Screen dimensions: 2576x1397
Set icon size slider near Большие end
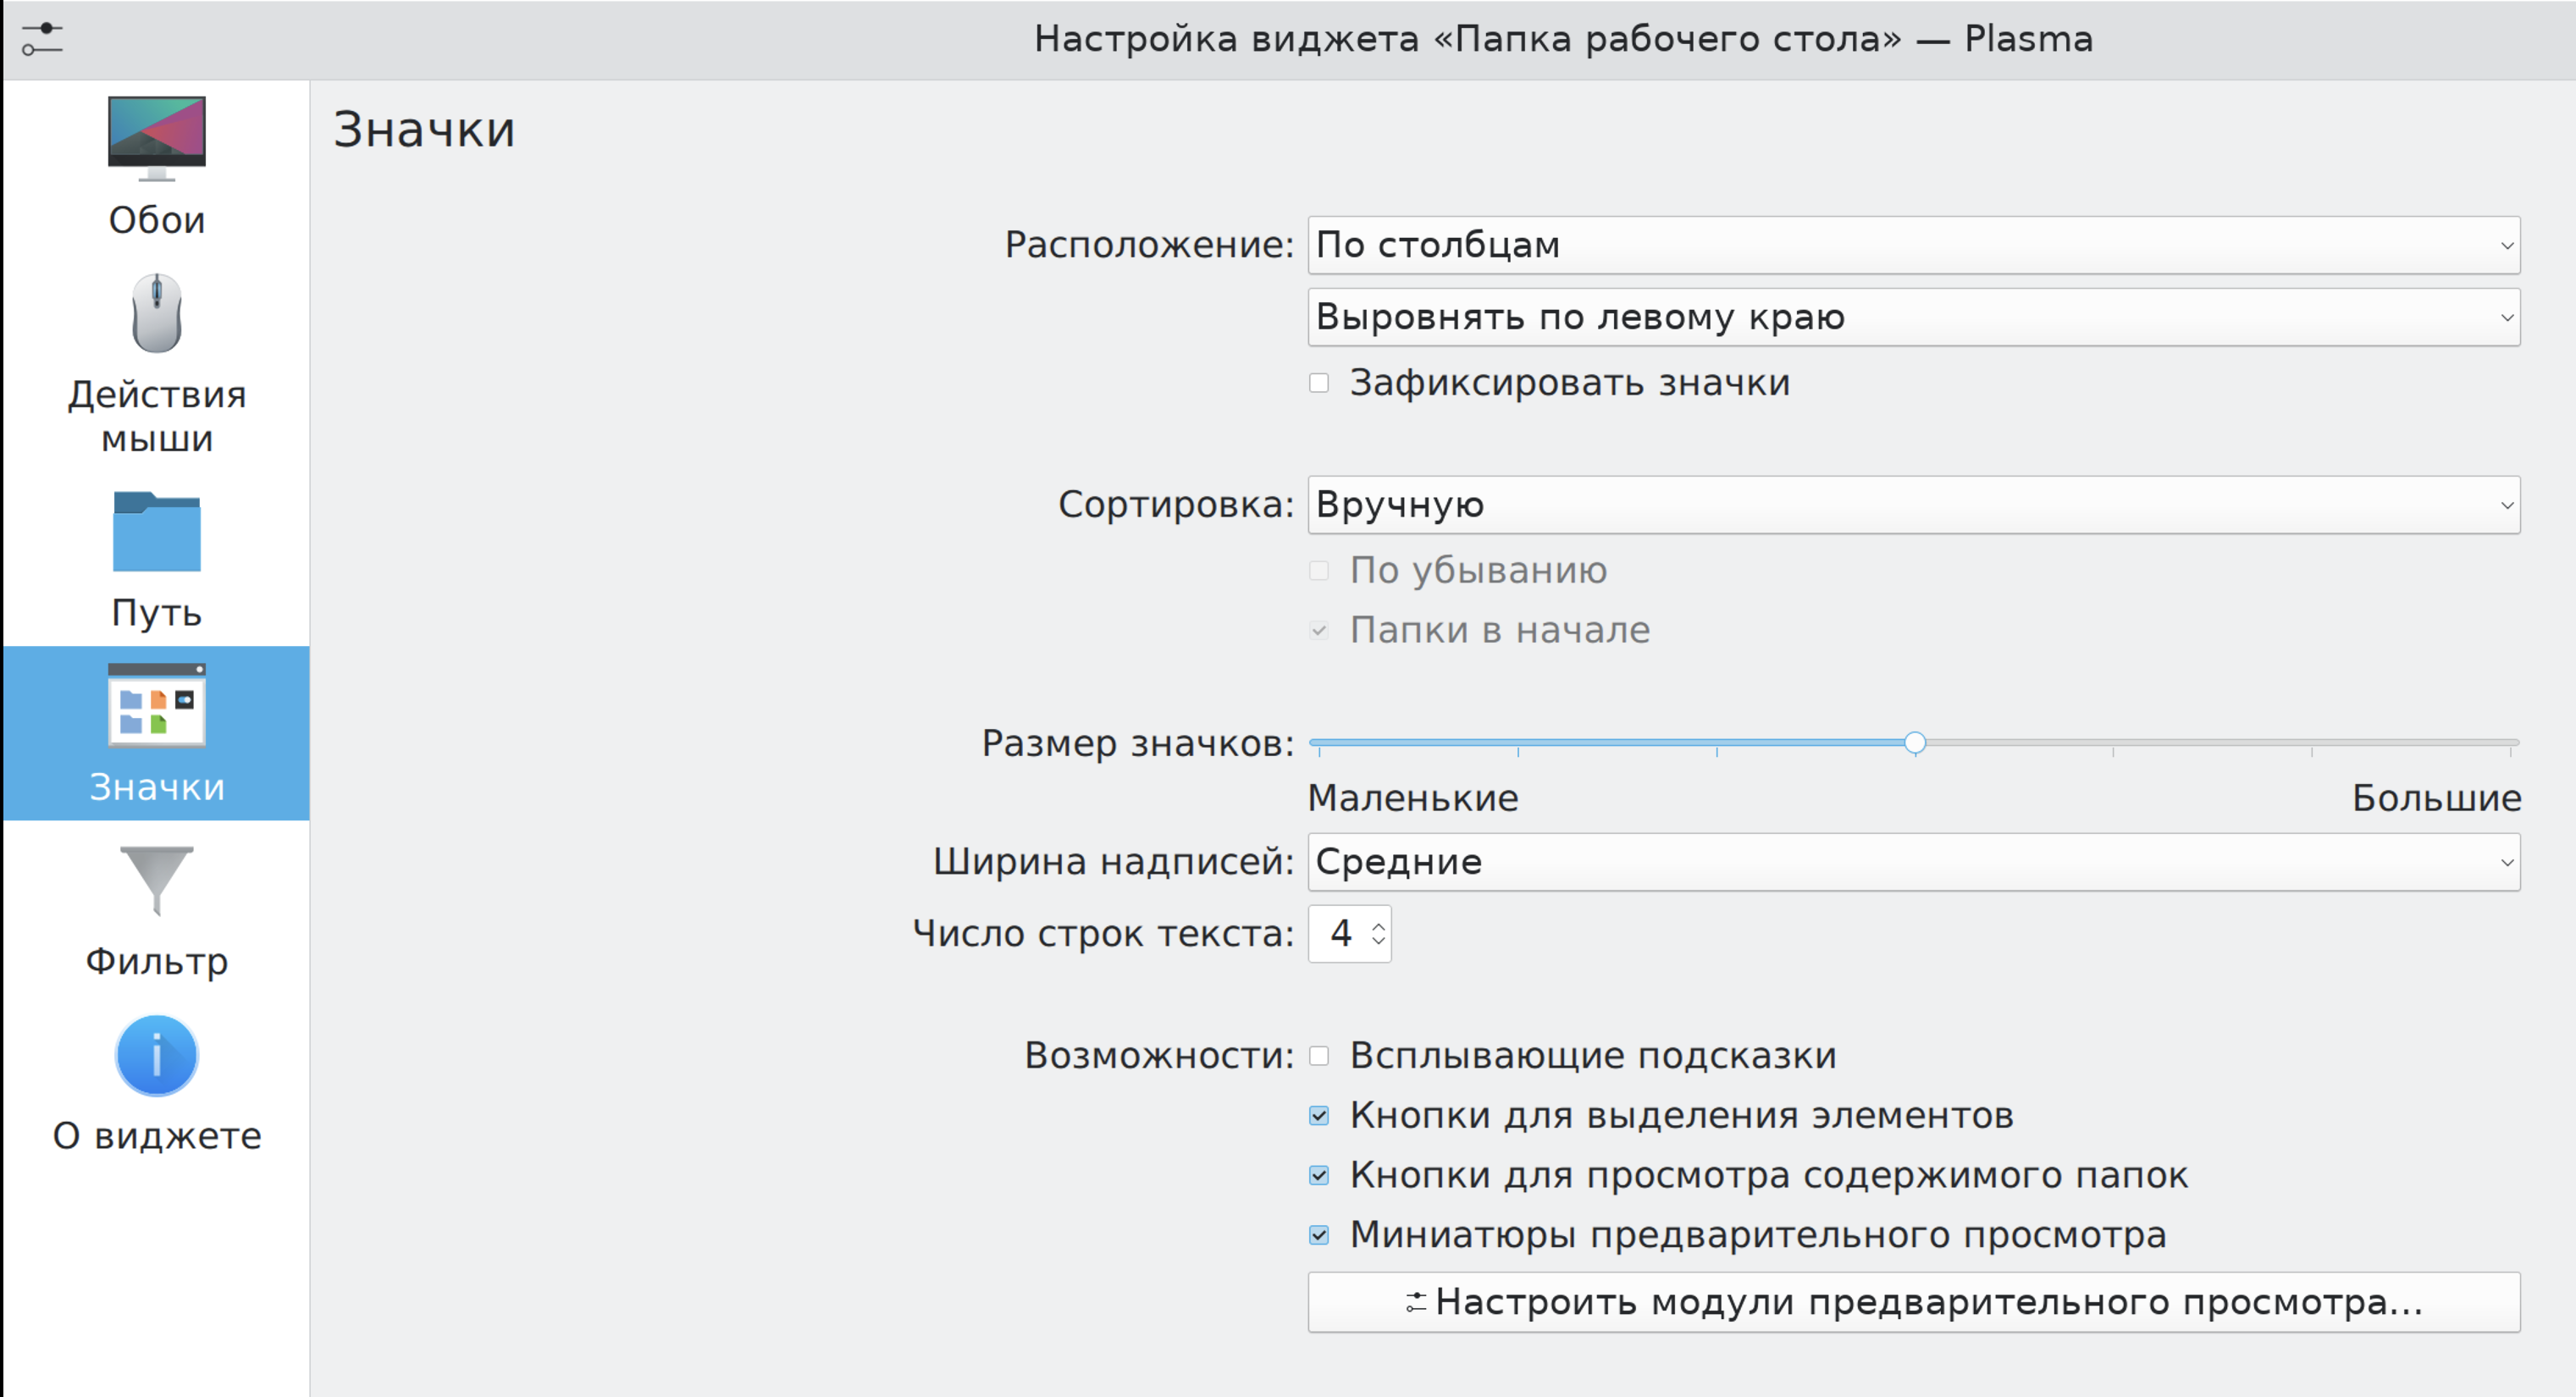(2510, 743)
